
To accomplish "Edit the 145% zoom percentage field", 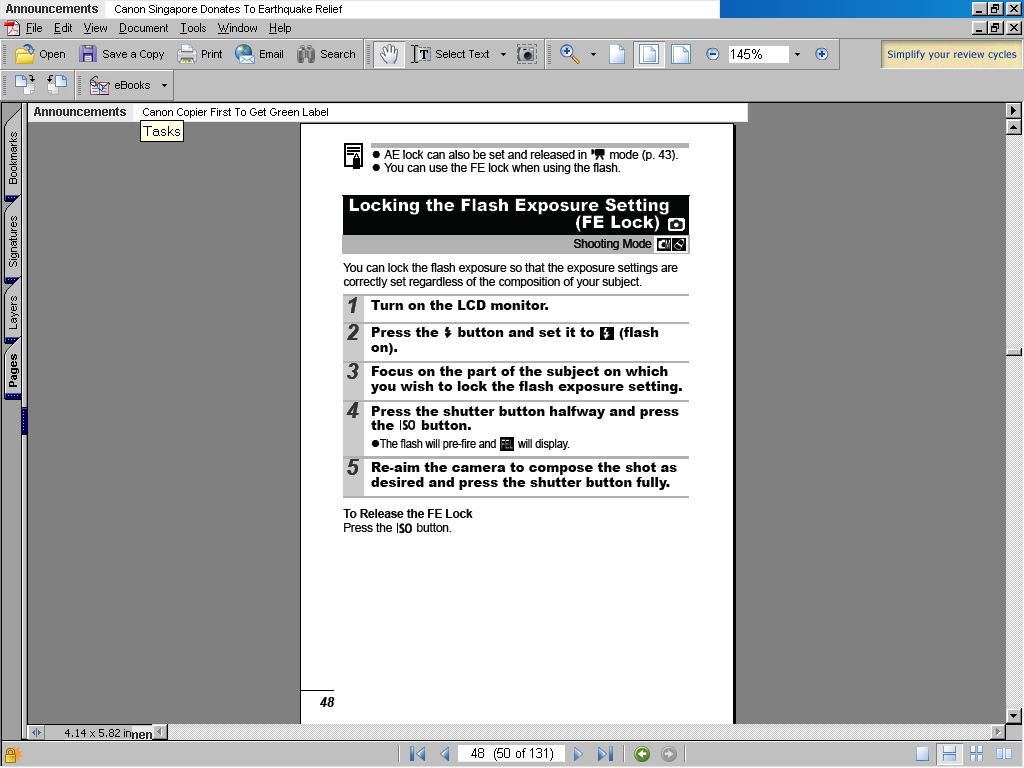I will click(x=758, y=54).
